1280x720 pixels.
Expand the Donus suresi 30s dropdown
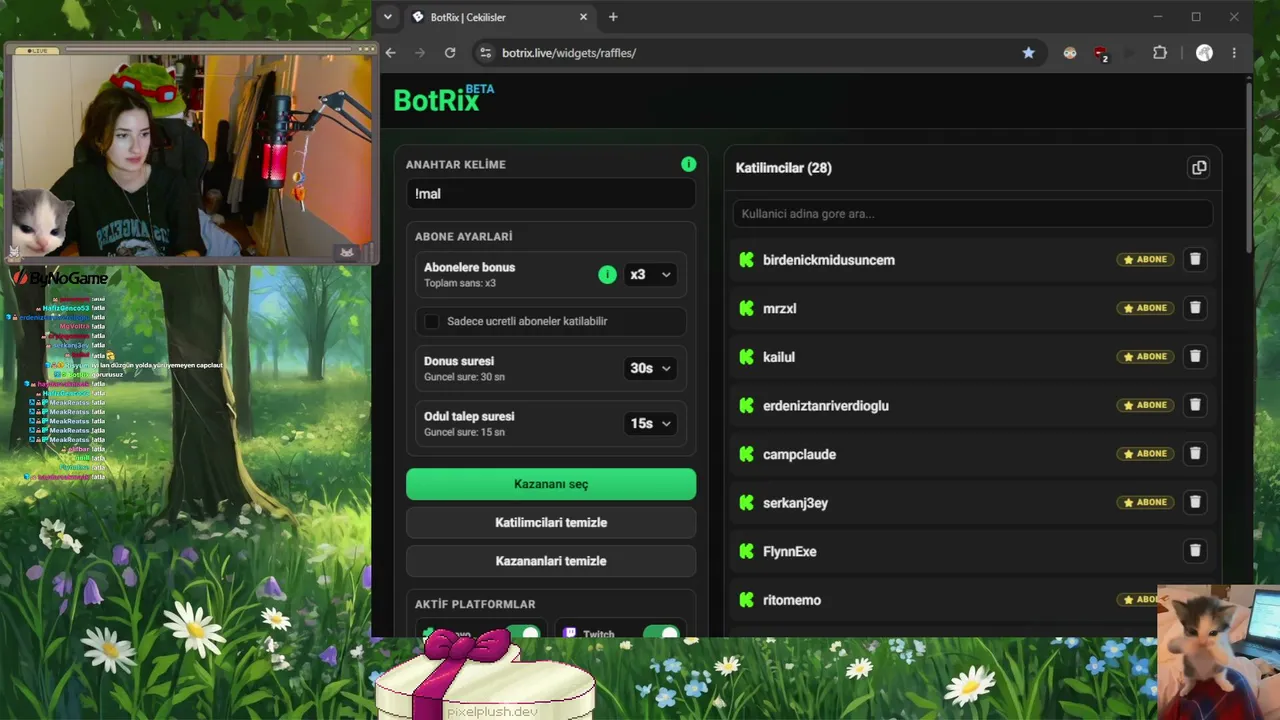tap(649, 368)
